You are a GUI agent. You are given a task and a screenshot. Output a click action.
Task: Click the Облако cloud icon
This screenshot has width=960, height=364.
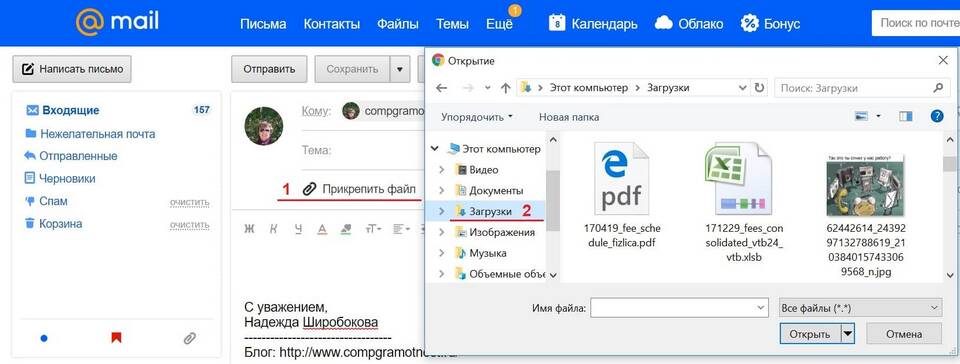(x=664, y=23)
